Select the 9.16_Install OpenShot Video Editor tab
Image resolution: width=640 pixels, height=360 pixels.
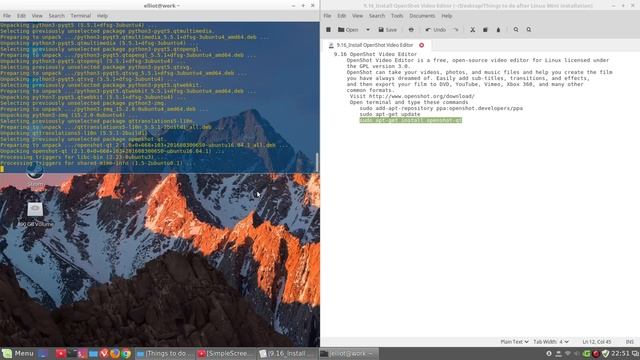[374, 45]
